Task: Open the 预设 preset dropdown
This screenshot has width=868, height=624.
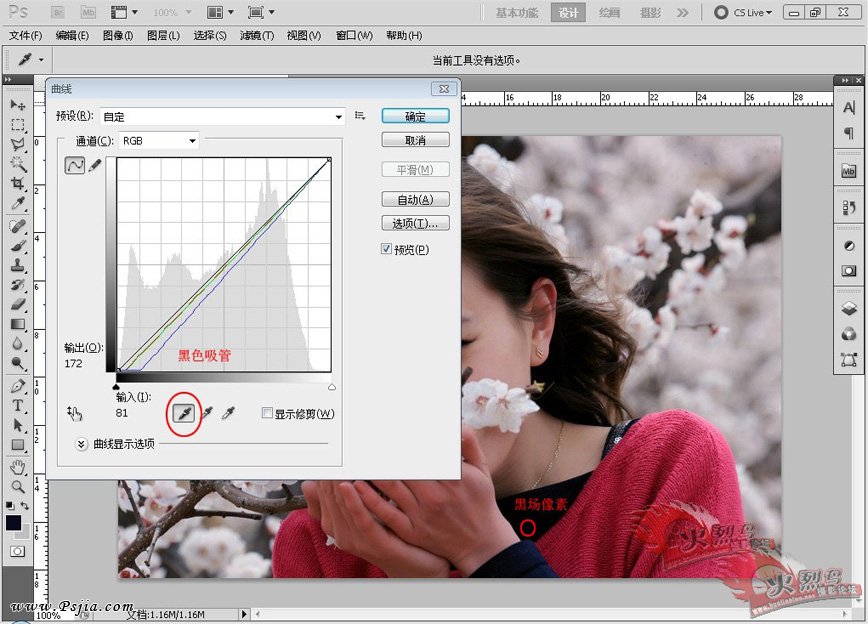Action: [x=222, y=117]
